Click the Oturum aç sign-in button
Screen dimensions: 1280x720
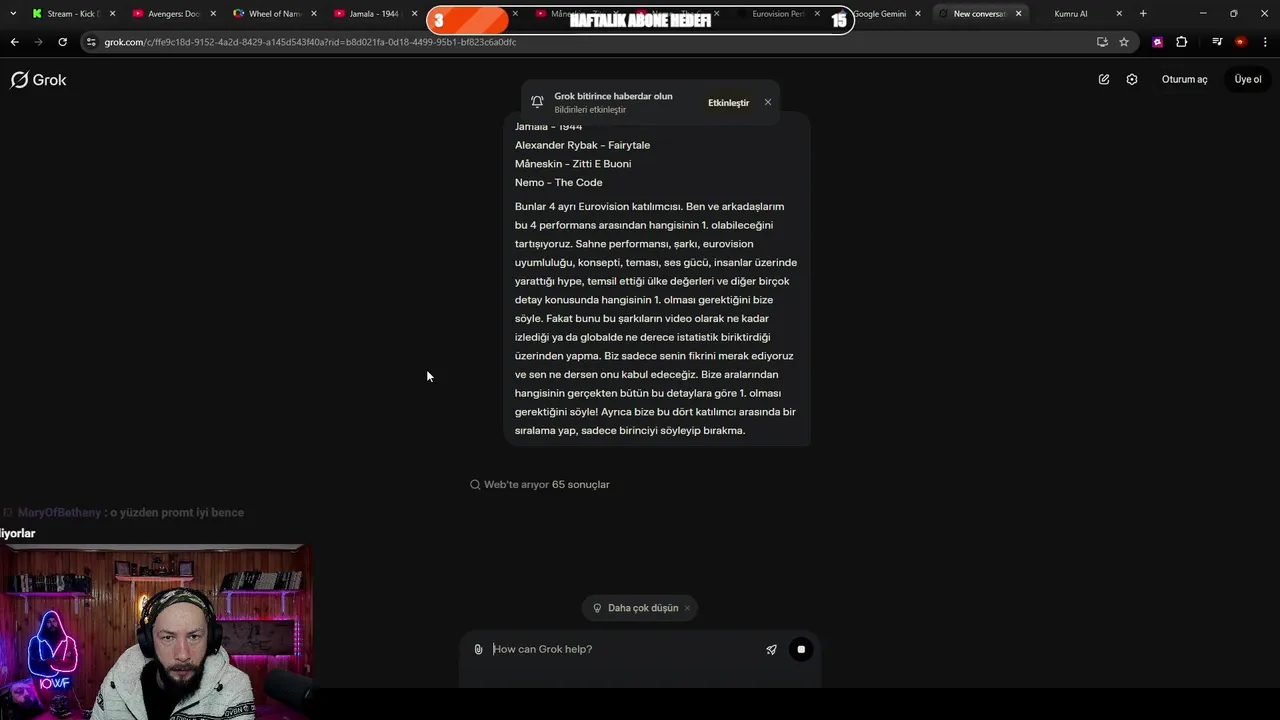coord(1184,79)
